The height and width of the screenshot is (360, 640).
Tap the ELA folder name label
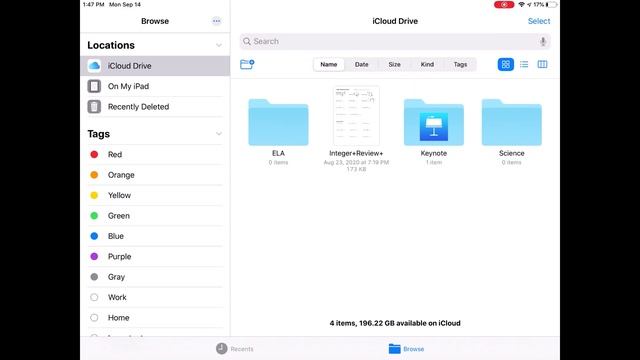[278, 153]
